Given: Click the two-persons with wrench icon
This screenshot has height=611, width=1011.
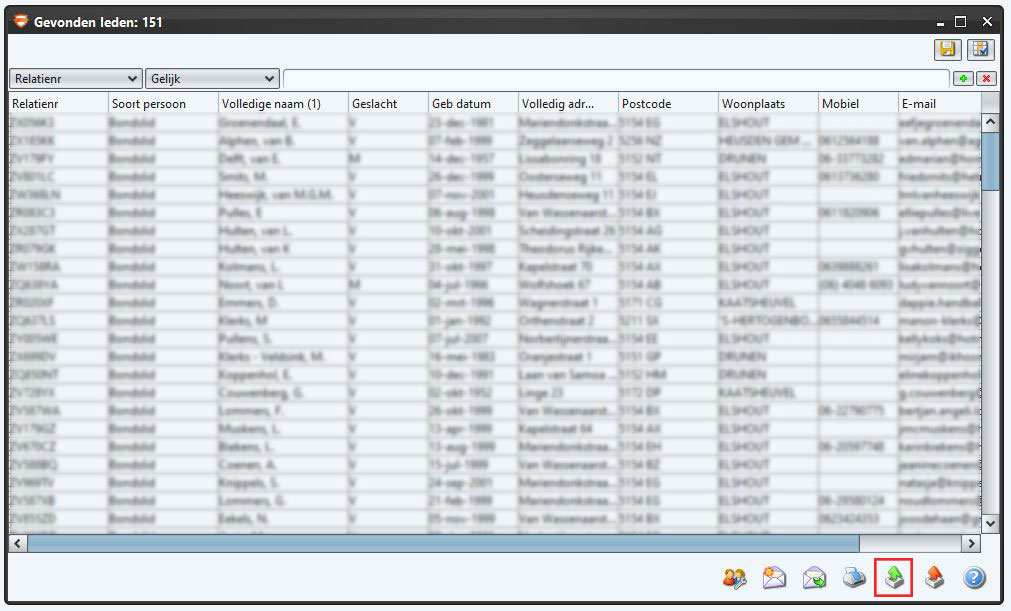Looking at the screenshot, I should pyautogui.click(x=735, y=578).
